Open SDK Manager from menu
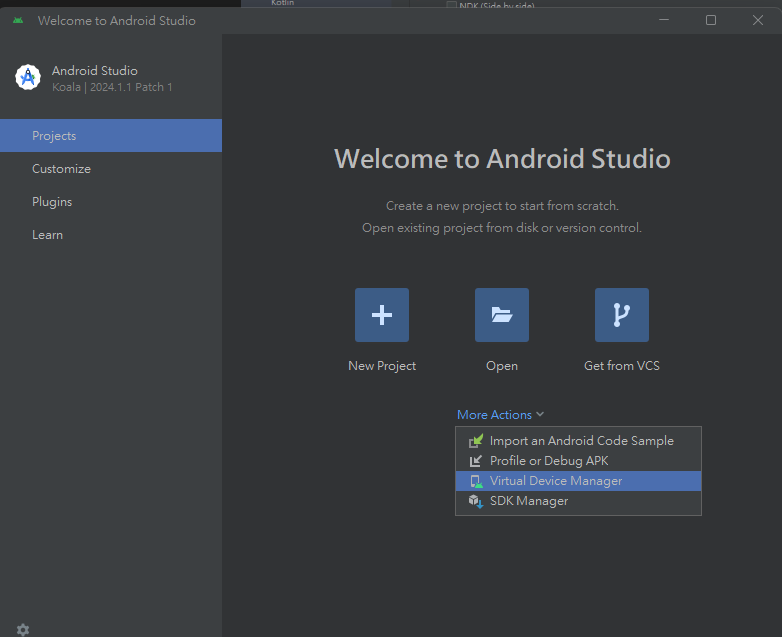This screenshot has height=637, width=782. pos(579,501)
